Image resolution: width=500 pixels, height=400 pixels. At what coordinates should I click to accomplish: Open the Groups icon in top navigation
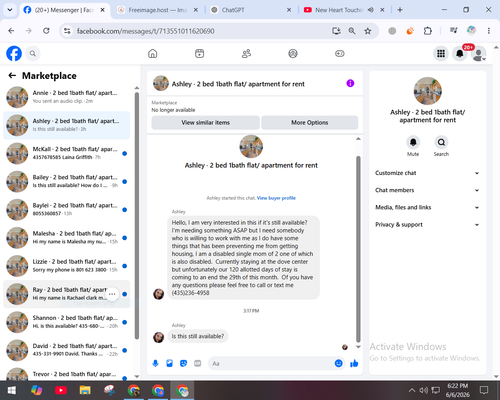pyautogui.click(x=293, y=53)
